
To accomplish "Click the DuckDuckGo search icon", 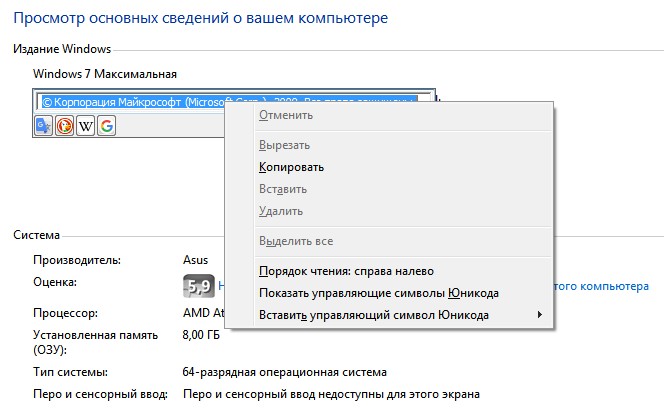I will click(64, 125).
